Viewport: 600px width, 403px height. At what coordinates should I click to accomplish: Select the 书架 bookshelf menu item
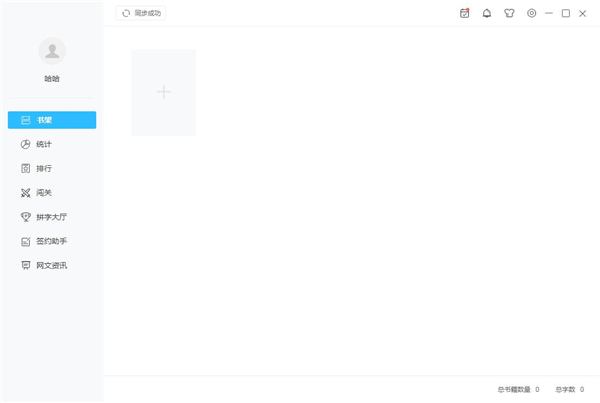(52, 120)
